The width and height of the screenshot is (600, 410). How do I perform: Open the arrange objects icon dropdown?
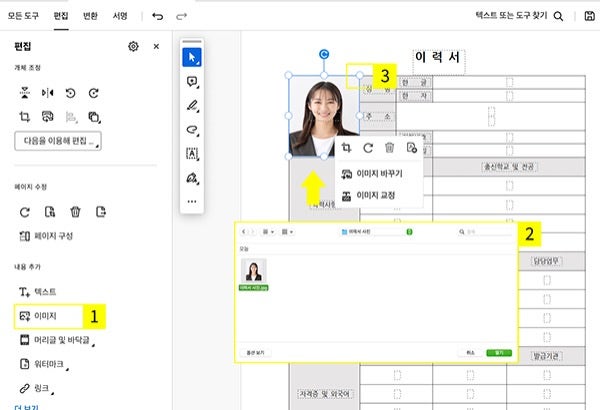tap(94, 117)
